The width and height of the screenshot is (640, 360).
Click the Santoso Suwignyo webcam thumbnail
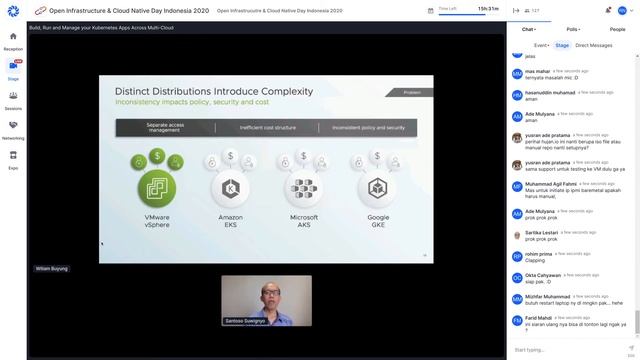coord(267,300)
